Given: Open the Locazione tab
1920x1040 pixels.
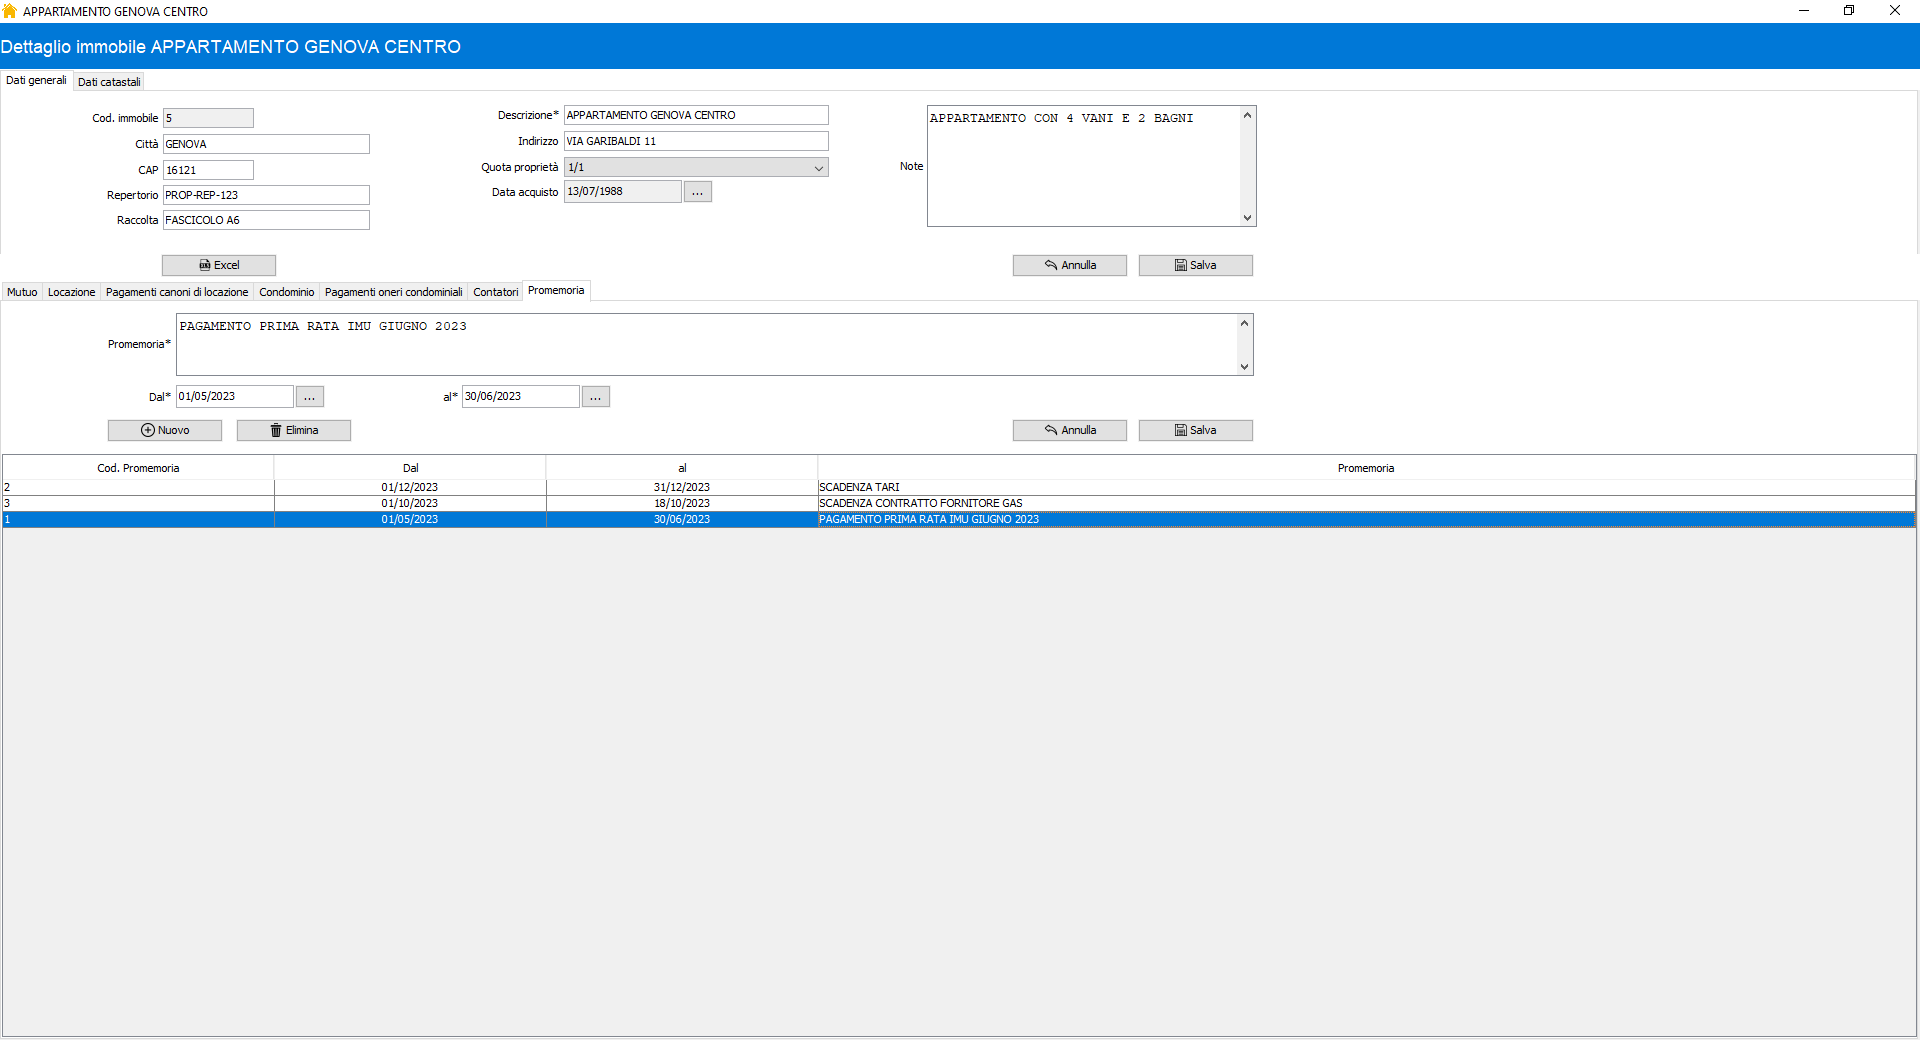Looking at the screenshot, I should point(71,292).
